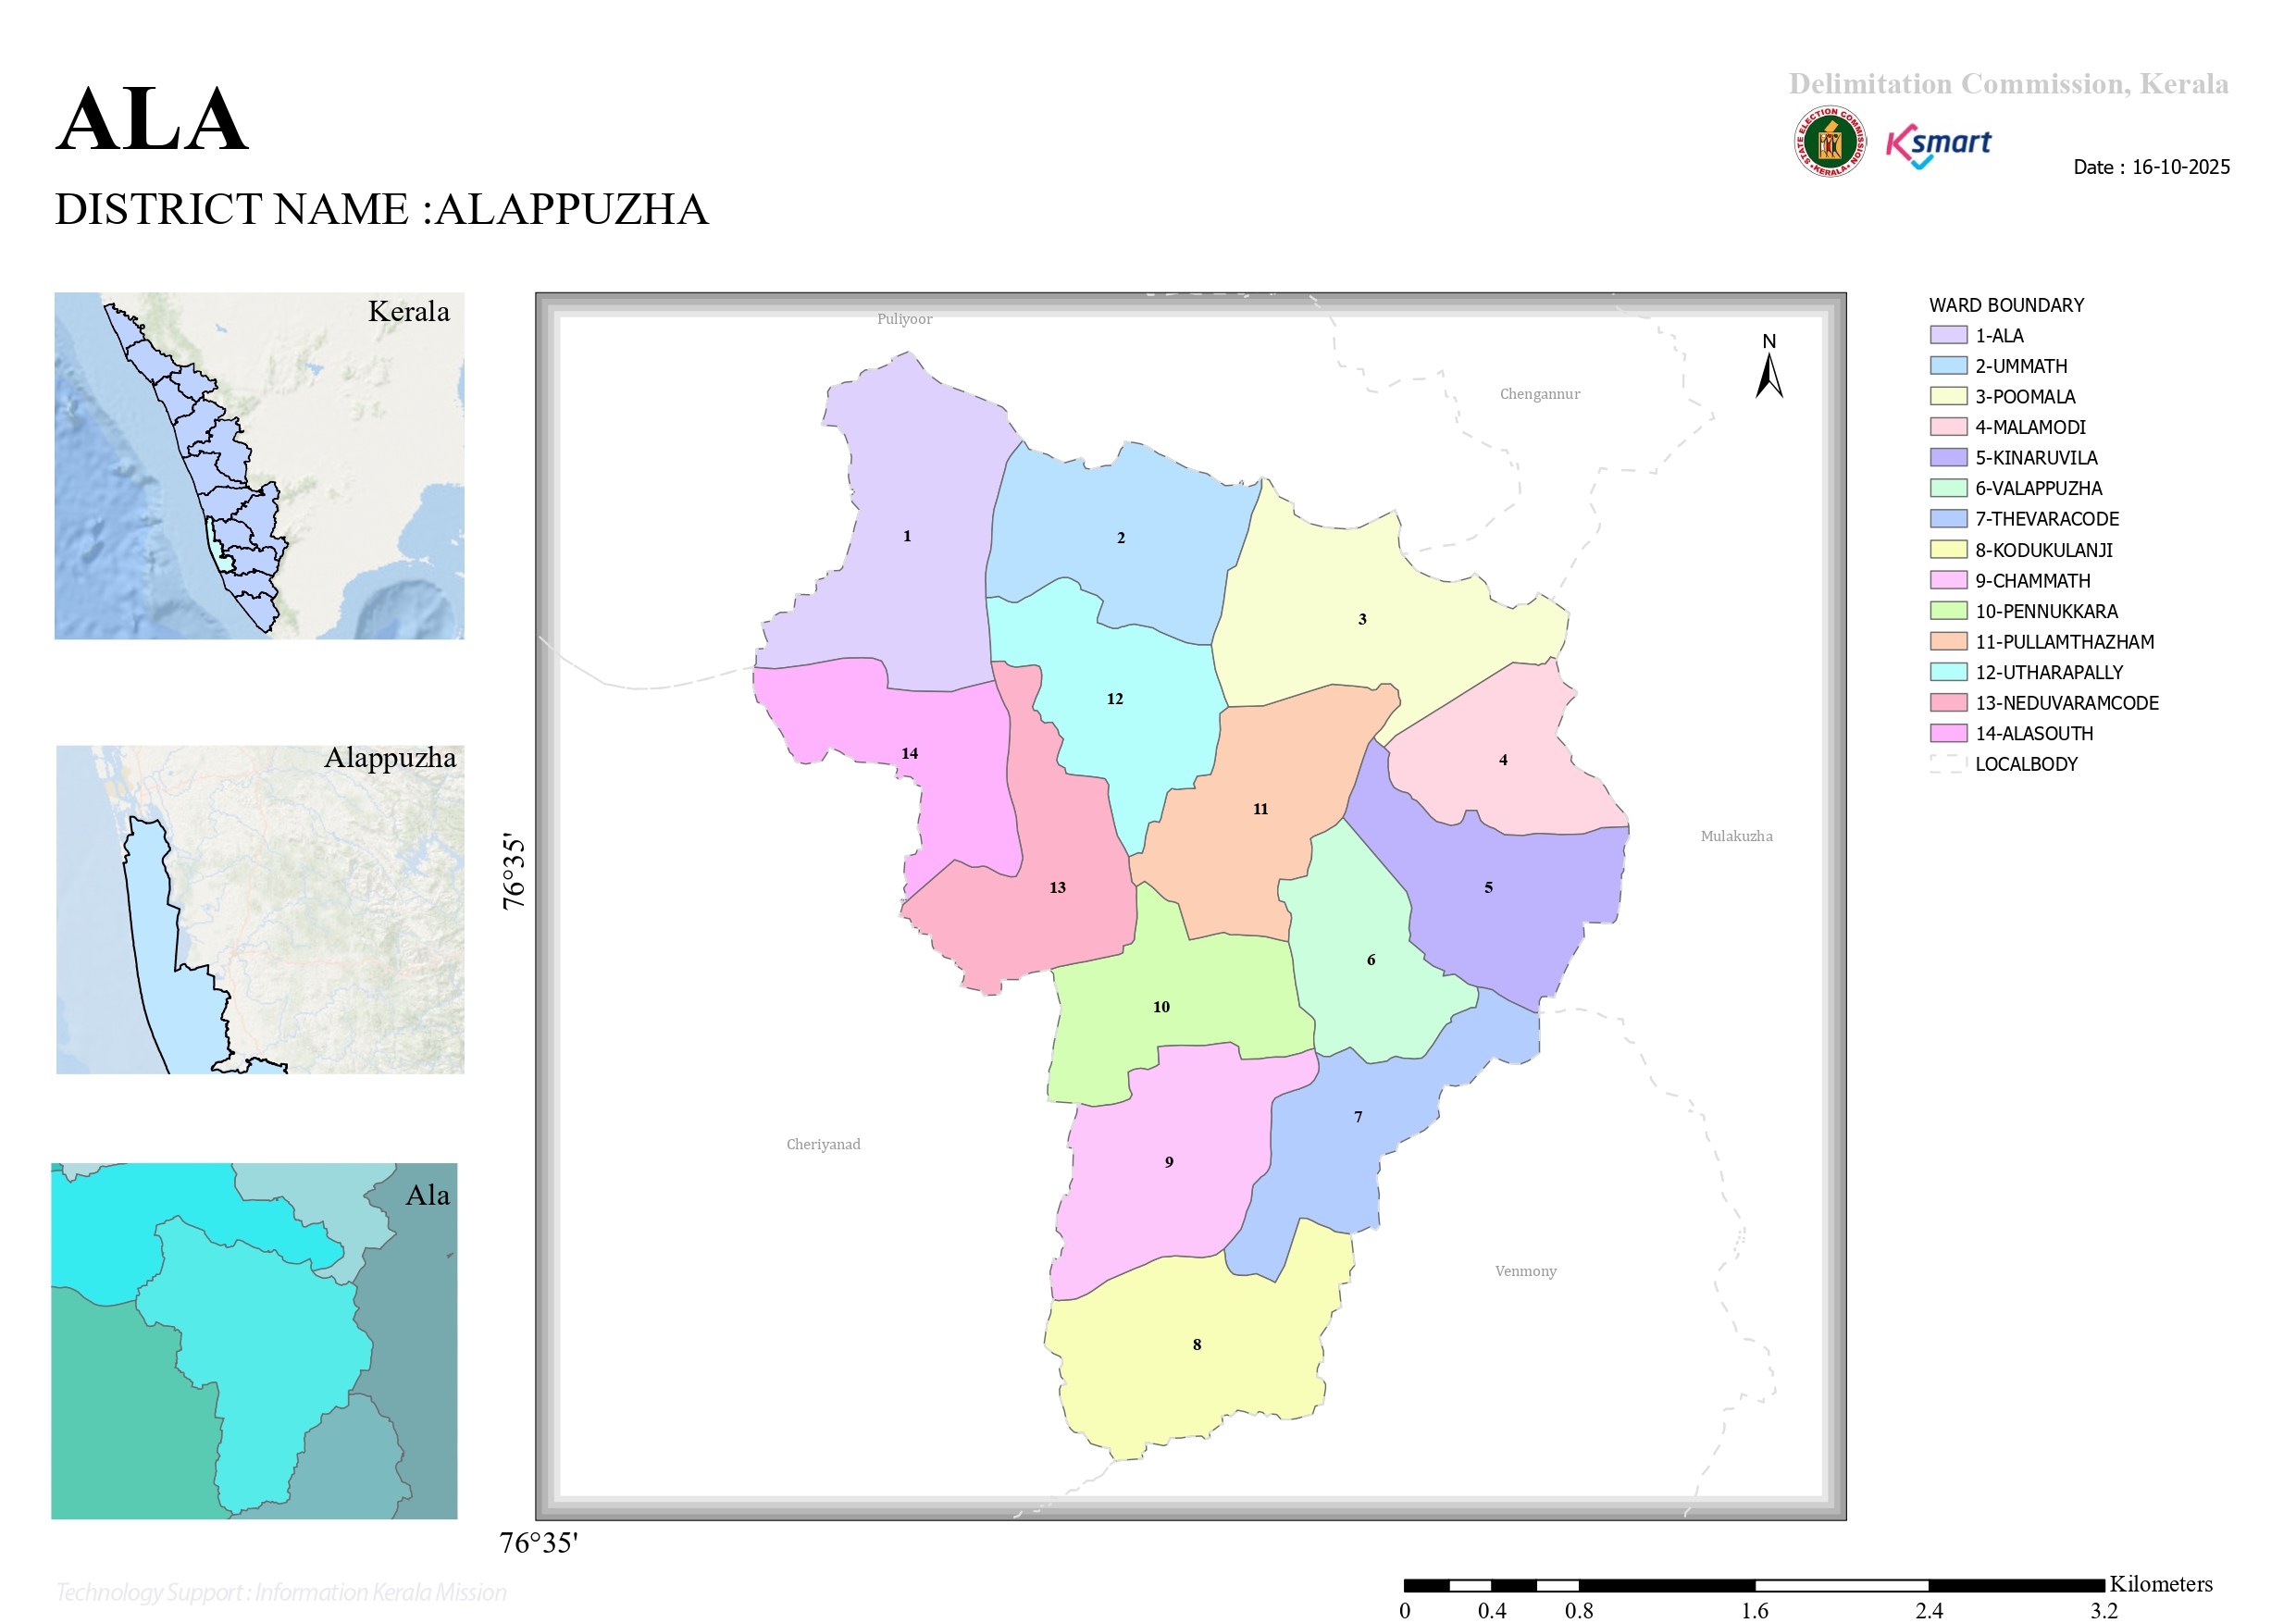Screen dimensions: 2296x1623
Task: Select the 4-MALAMODI legend color swatch
Action: [x=1948, y=427]
